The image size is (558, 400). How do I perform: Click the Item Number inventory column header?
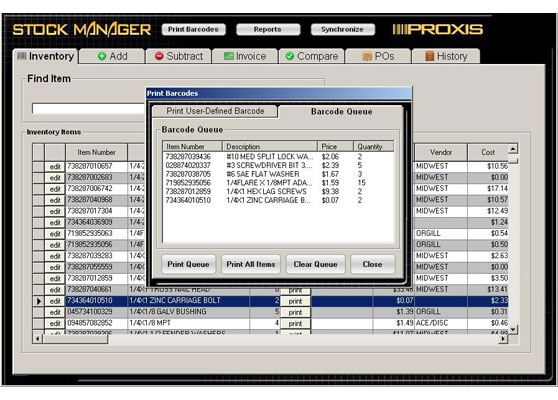96,152
